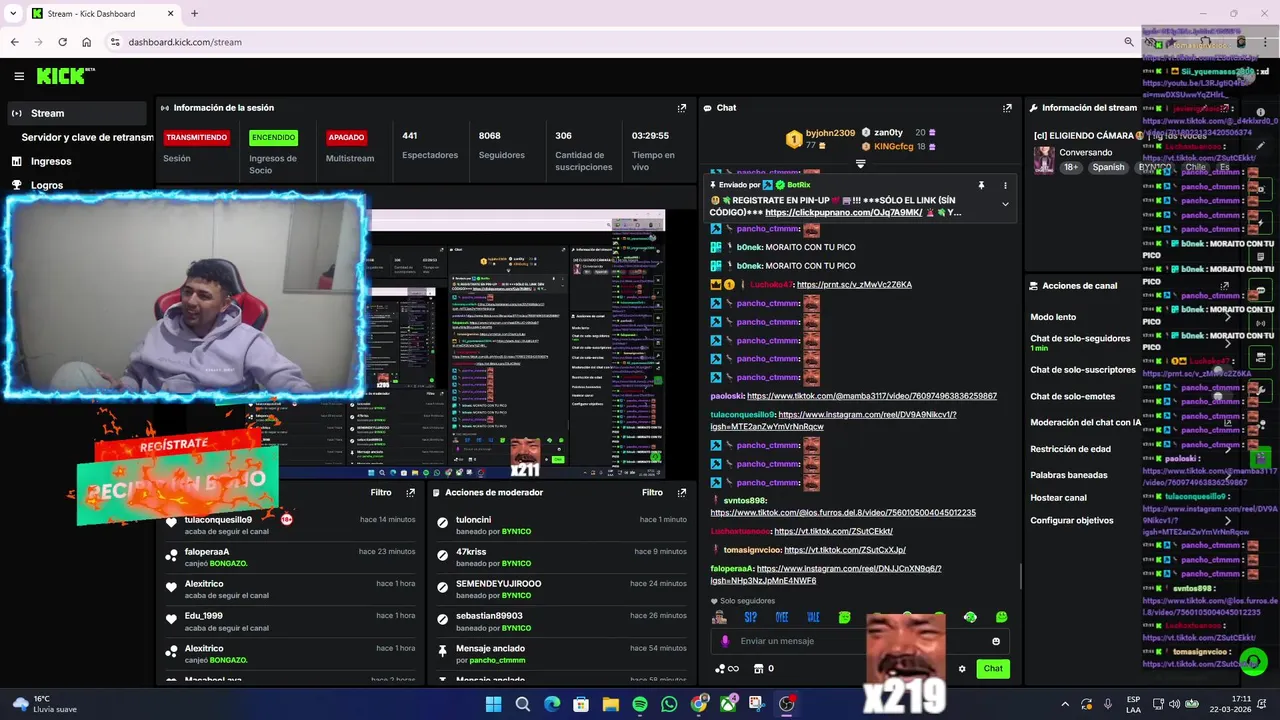Viewport: 1280px width, 720px height.
Task: Click moderator action user 47kriss
Action: pos(471,552)
